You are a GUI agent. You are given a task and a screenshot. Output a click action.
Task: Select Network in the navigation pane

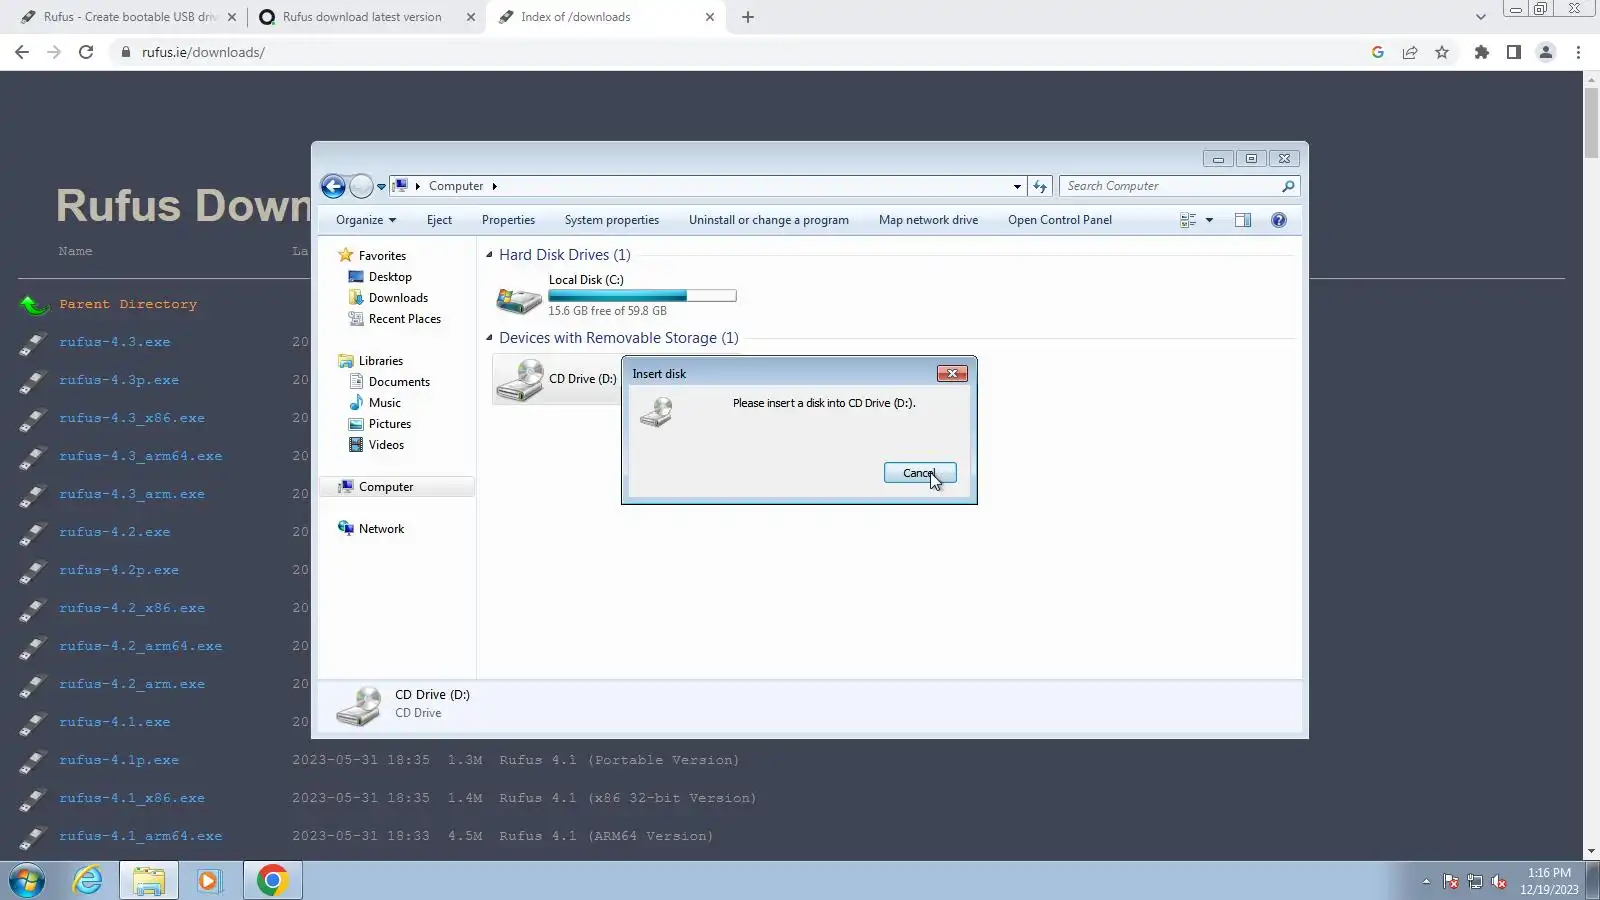click(381, 529)
